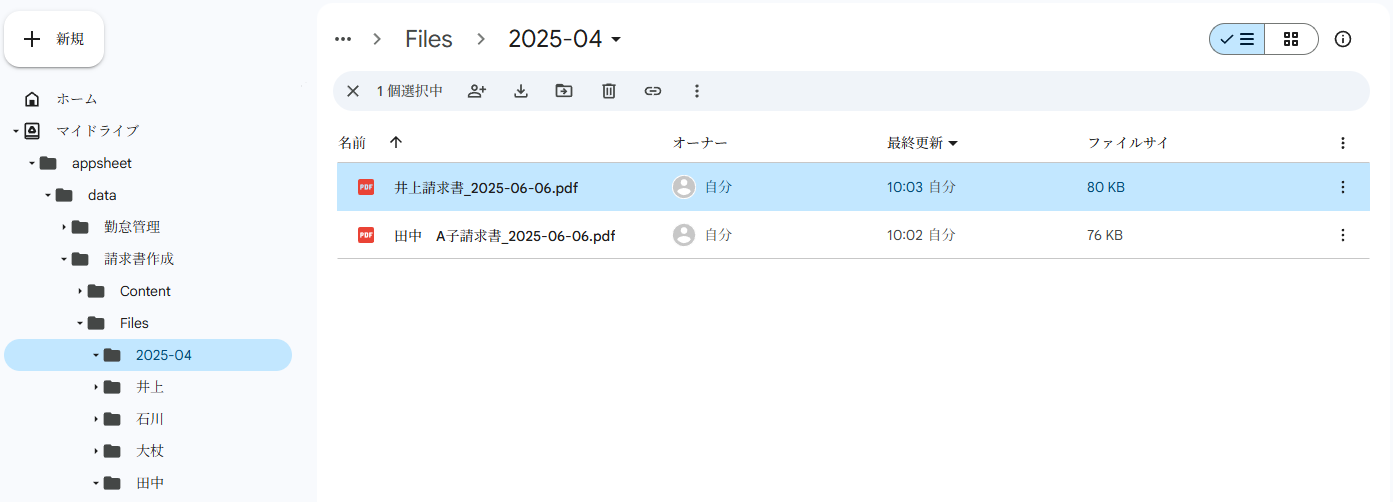Switch to grid layout view

(1291, 39)
